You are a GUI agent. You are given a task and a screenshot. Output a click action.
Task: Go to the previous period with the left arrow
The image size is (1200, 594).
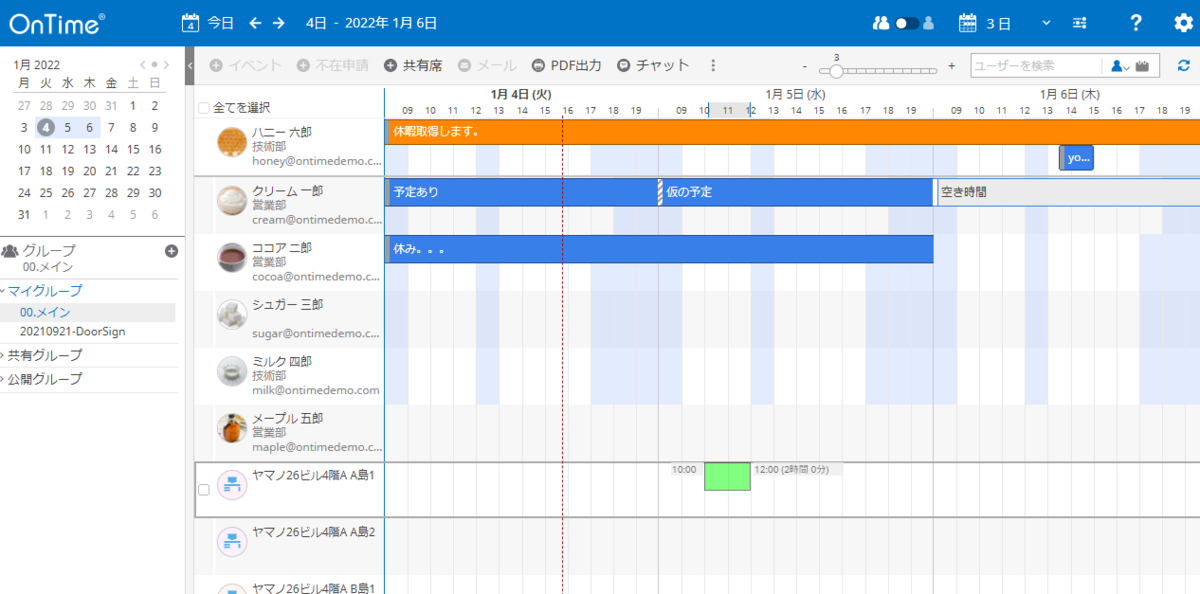pos(255,23)
